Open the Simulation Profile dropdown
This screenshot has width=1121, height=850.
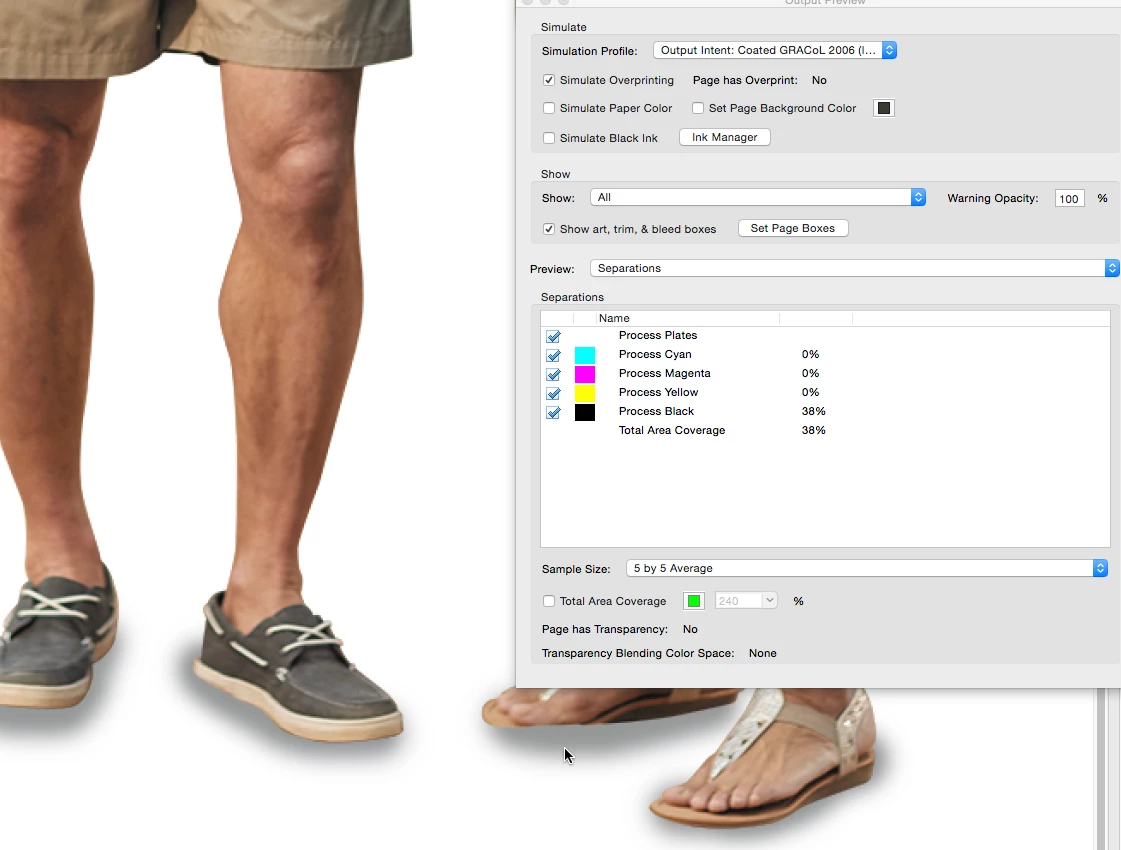774,50
